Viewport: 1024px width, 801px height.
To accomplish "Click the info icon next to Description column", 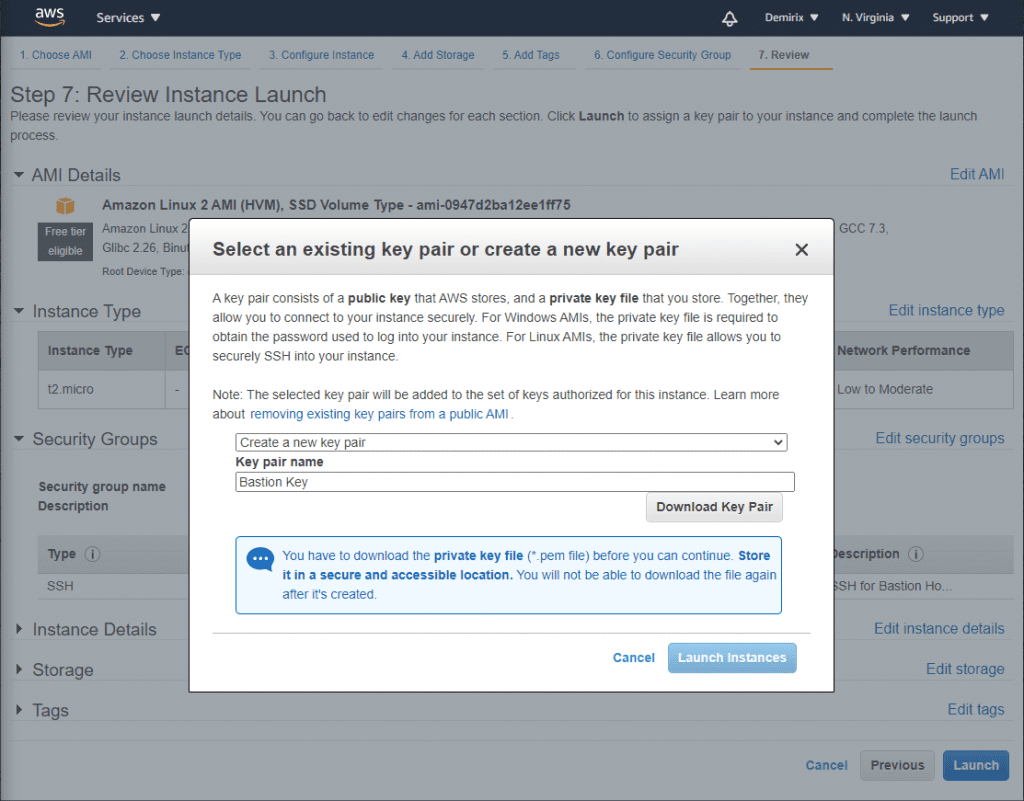I will coord(916,554).
